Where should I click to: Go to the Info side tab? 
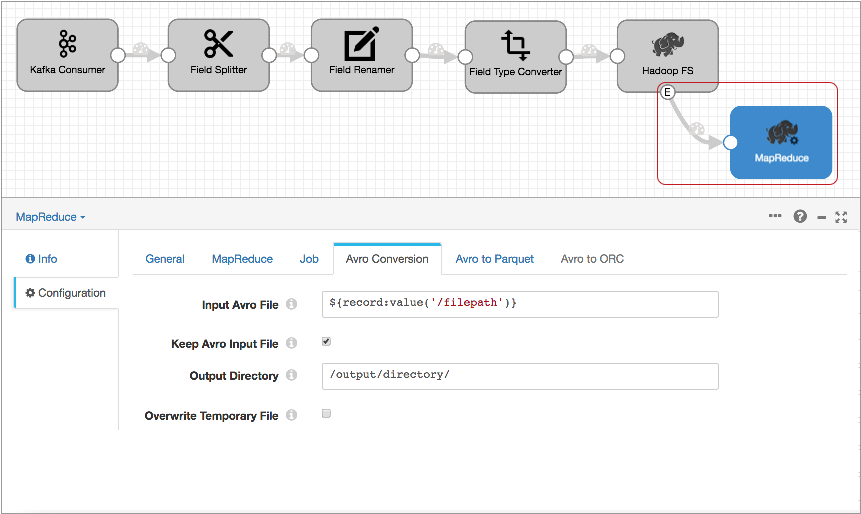click(x=42, y=259)
